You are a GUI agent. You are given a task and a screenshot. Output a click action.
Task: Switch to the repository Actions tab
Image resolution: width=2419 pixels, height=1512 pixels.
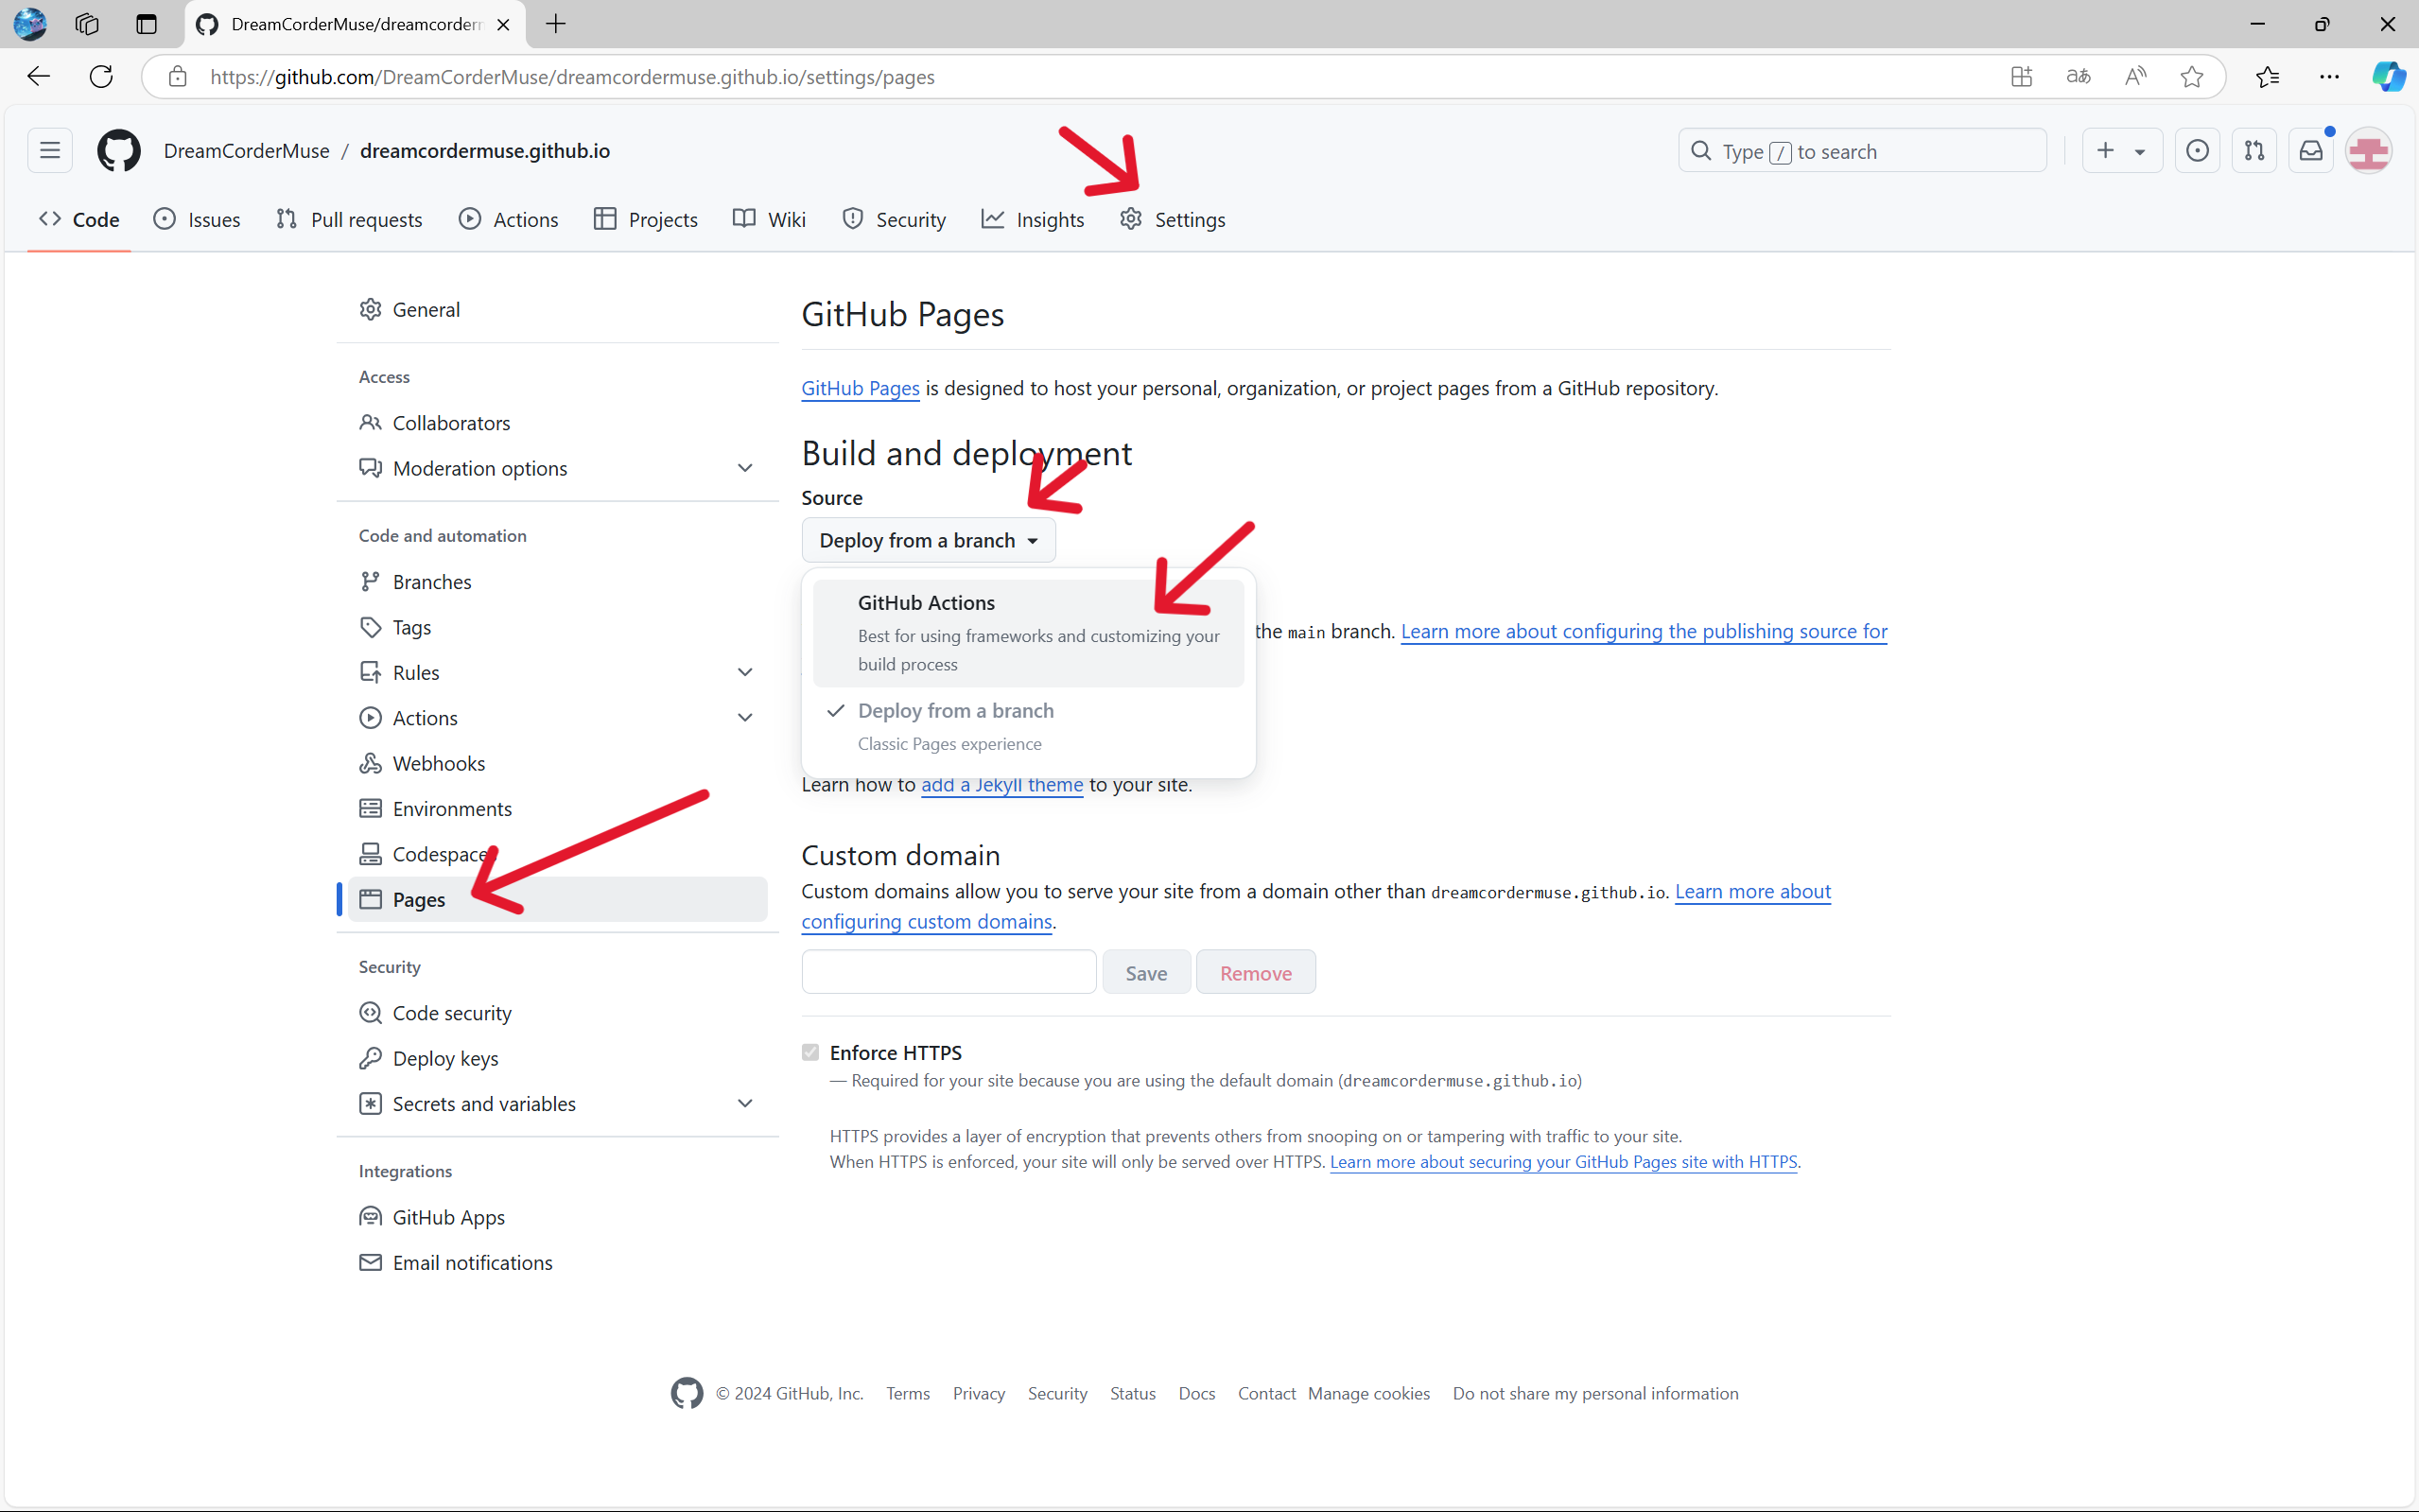(x=509, y=219)
